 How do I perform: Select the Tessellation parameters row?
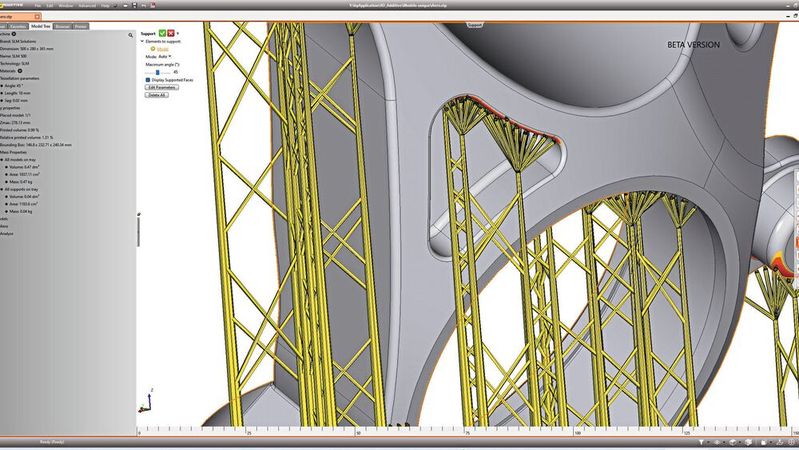[19, 78]
